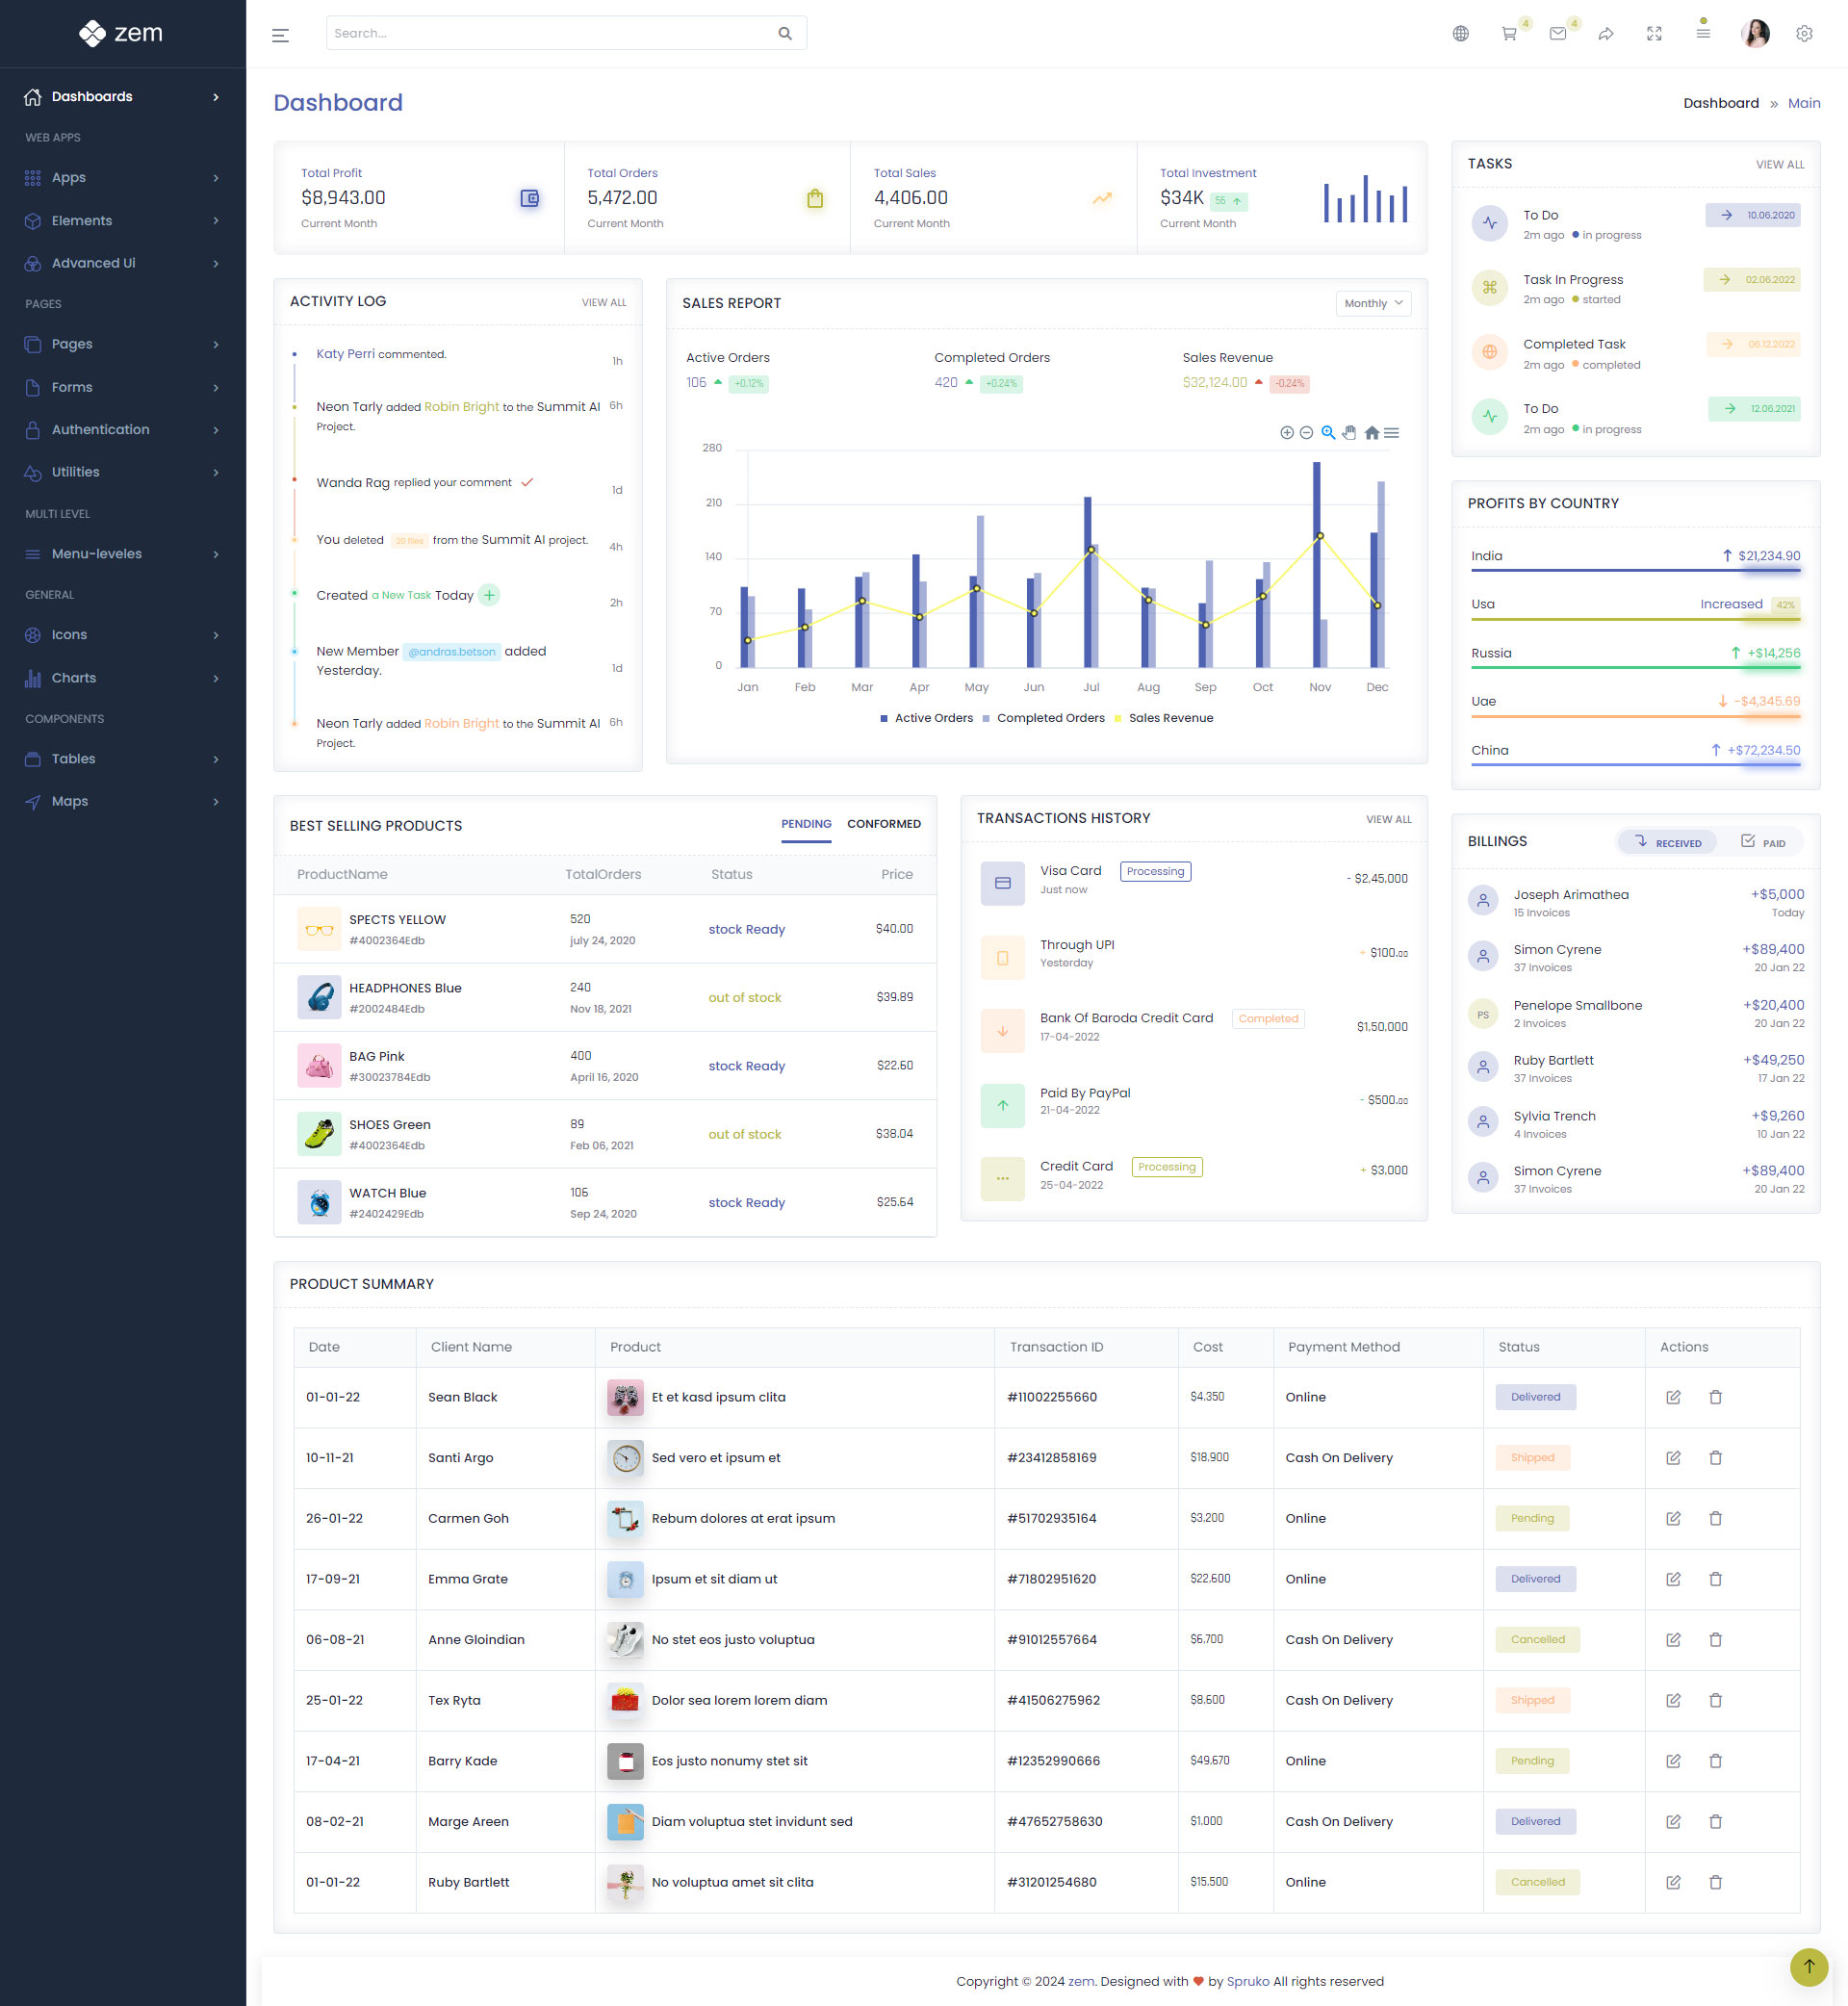Toggle sidebar with hamburger icon
Screen dimensions: 1848x2006
[280, 35]
